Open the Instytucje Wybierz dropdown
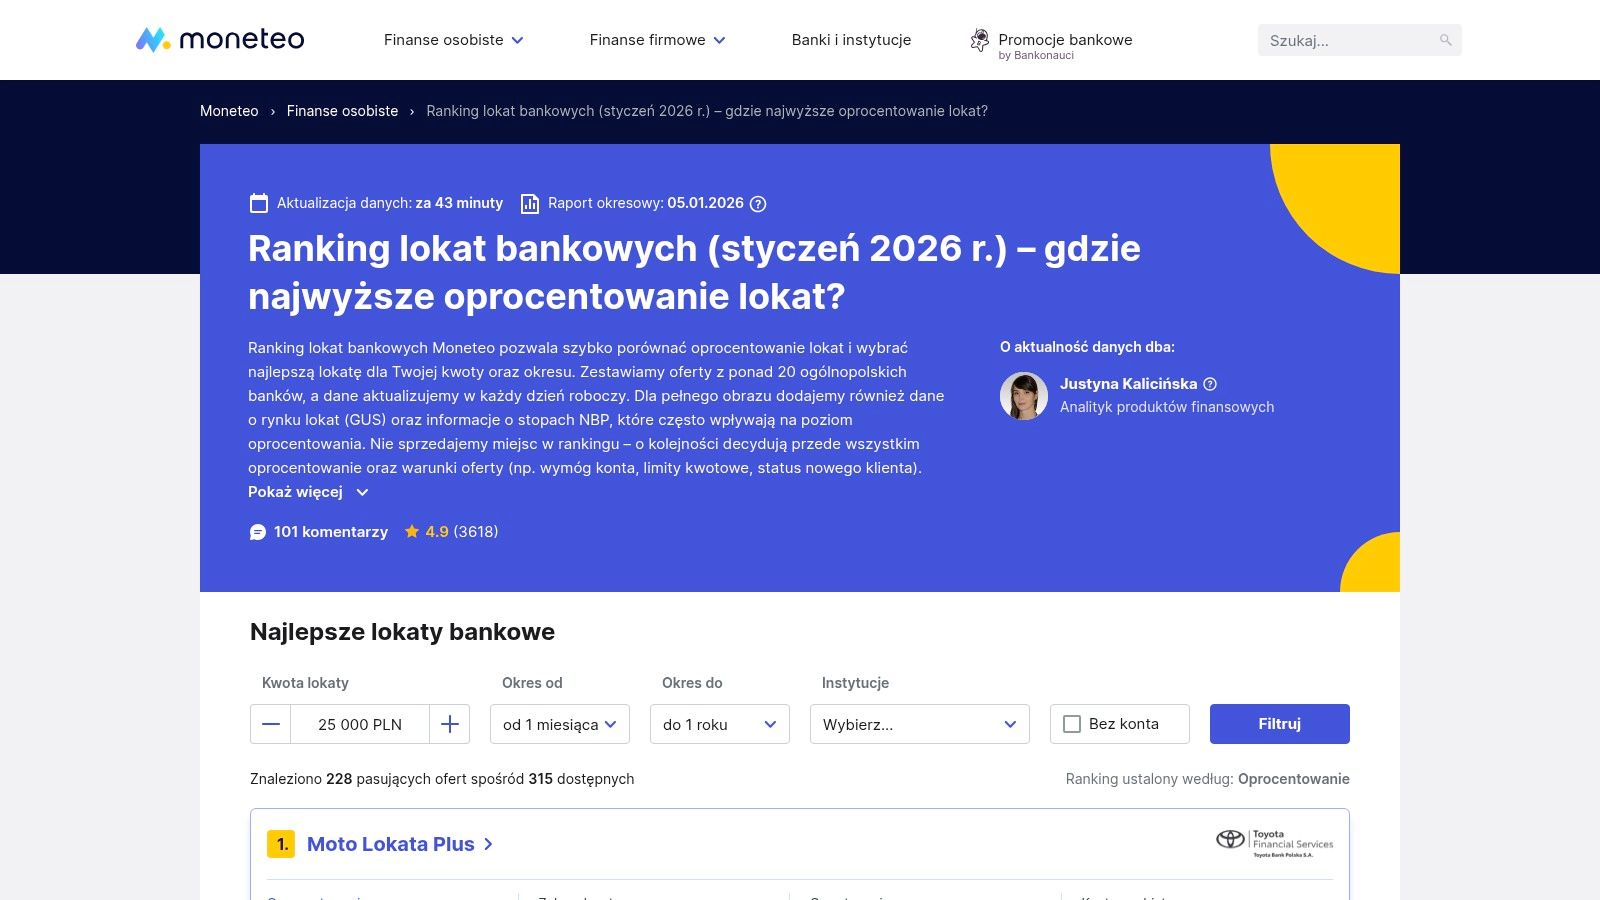The height and width of the screenshot is (900, 1600). 920,724
